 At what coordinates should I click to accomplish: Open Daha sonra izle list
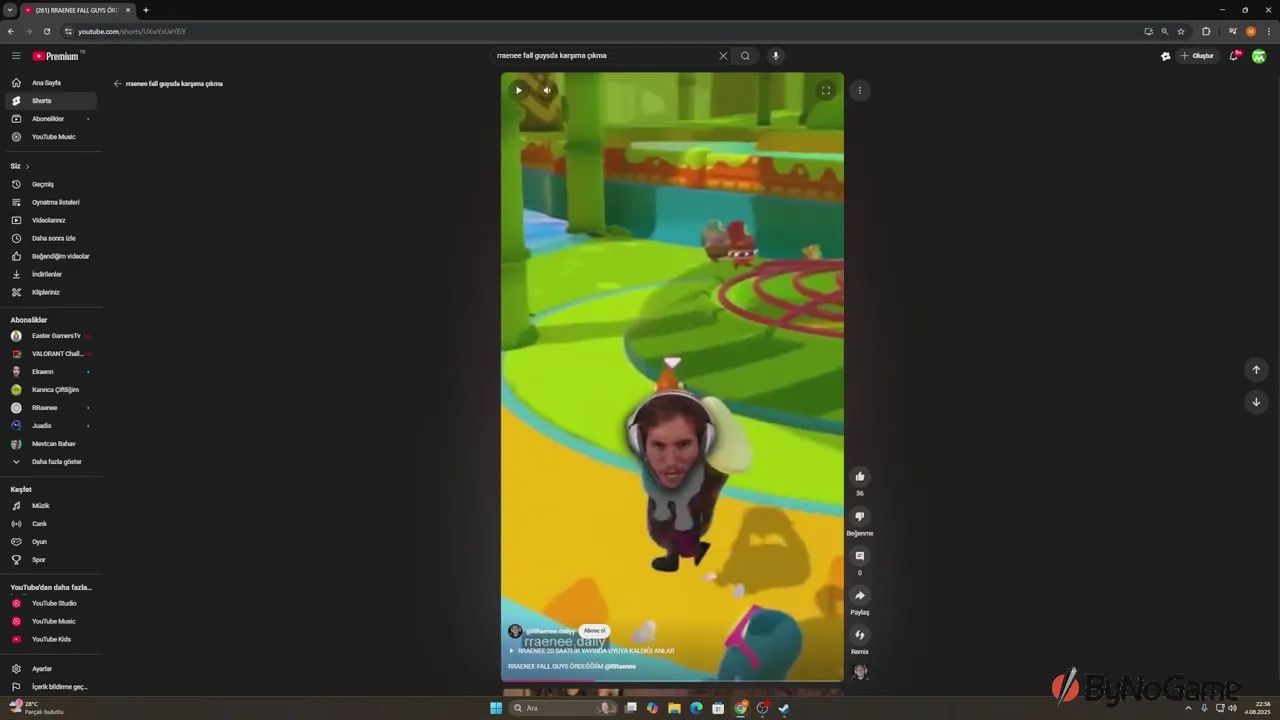coord(51,238)
